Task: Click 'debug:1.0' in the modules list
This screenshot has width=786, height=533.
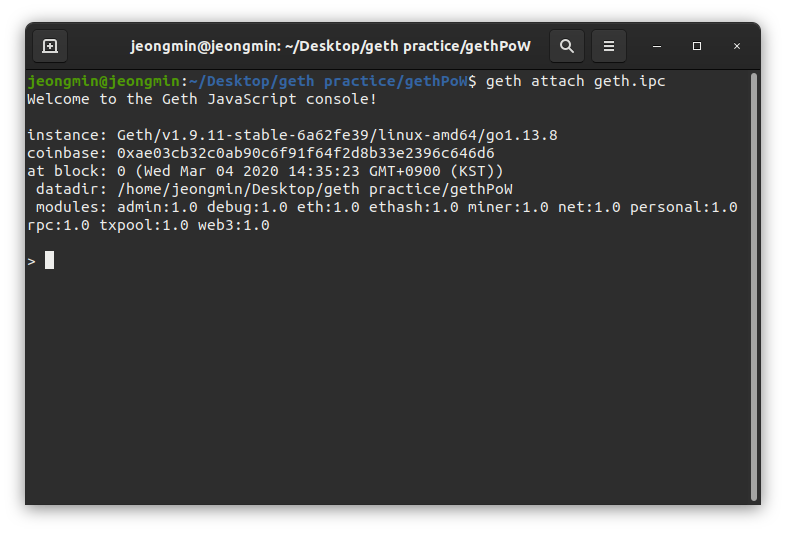Action: point(247,207)
